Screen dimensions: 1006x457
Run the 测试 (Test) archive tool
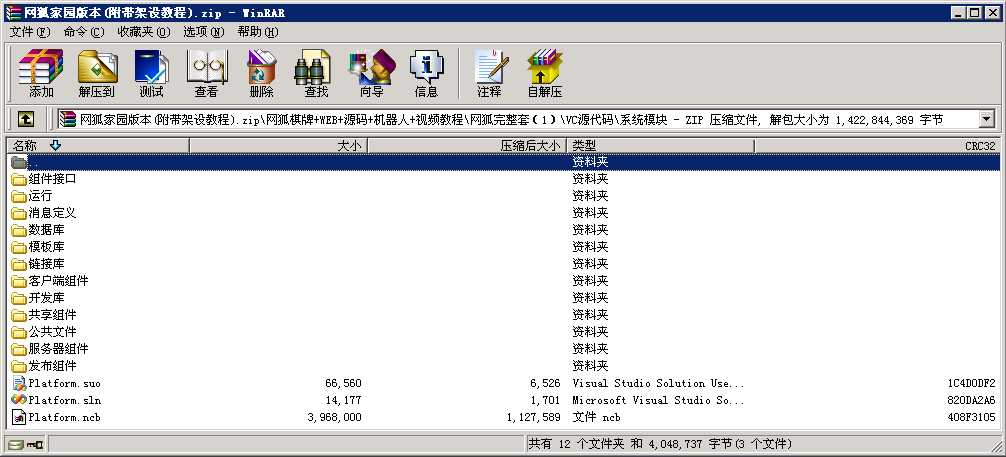[151, 73]
